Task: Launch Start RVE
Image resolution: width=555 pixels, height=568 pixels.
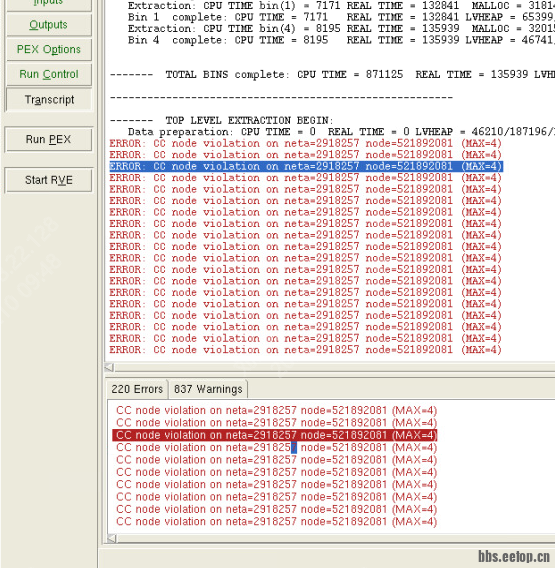Action: 48,180
